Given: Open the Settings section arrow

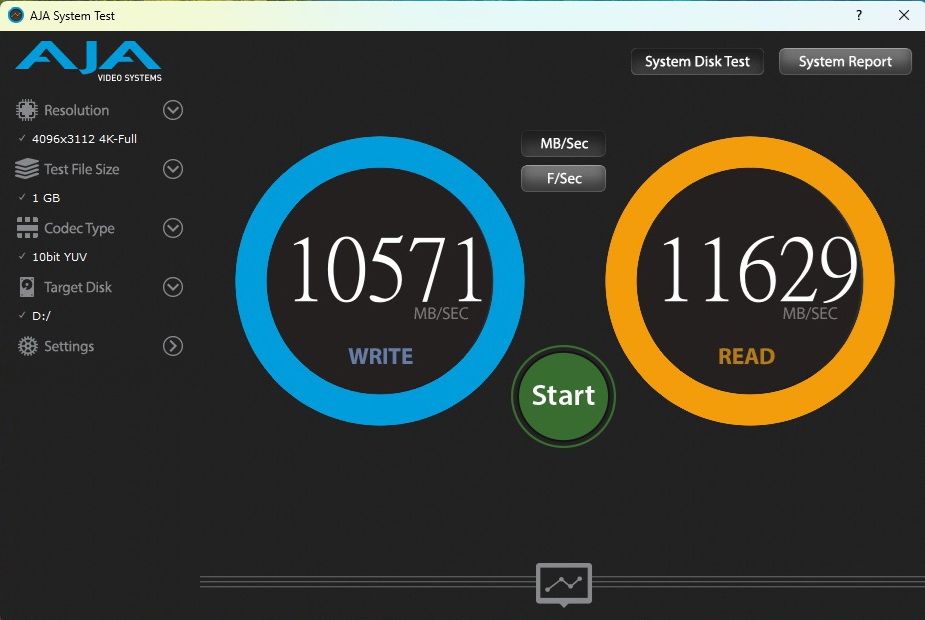Looking at the screenshot, I should click(173, 346).
